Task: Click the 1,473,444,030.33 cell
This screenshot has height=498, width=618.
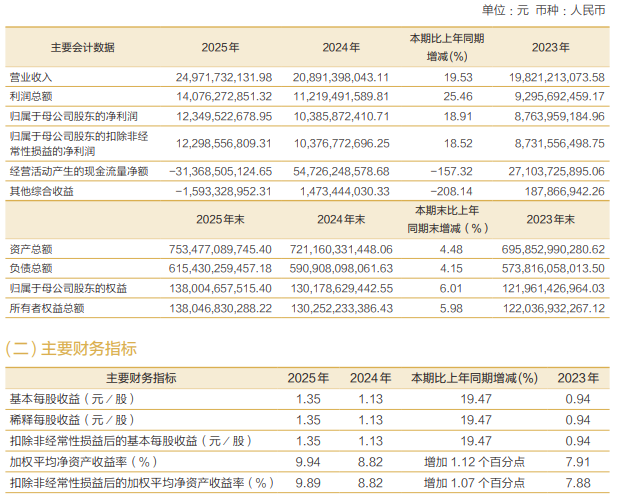Action: (344, 191)
